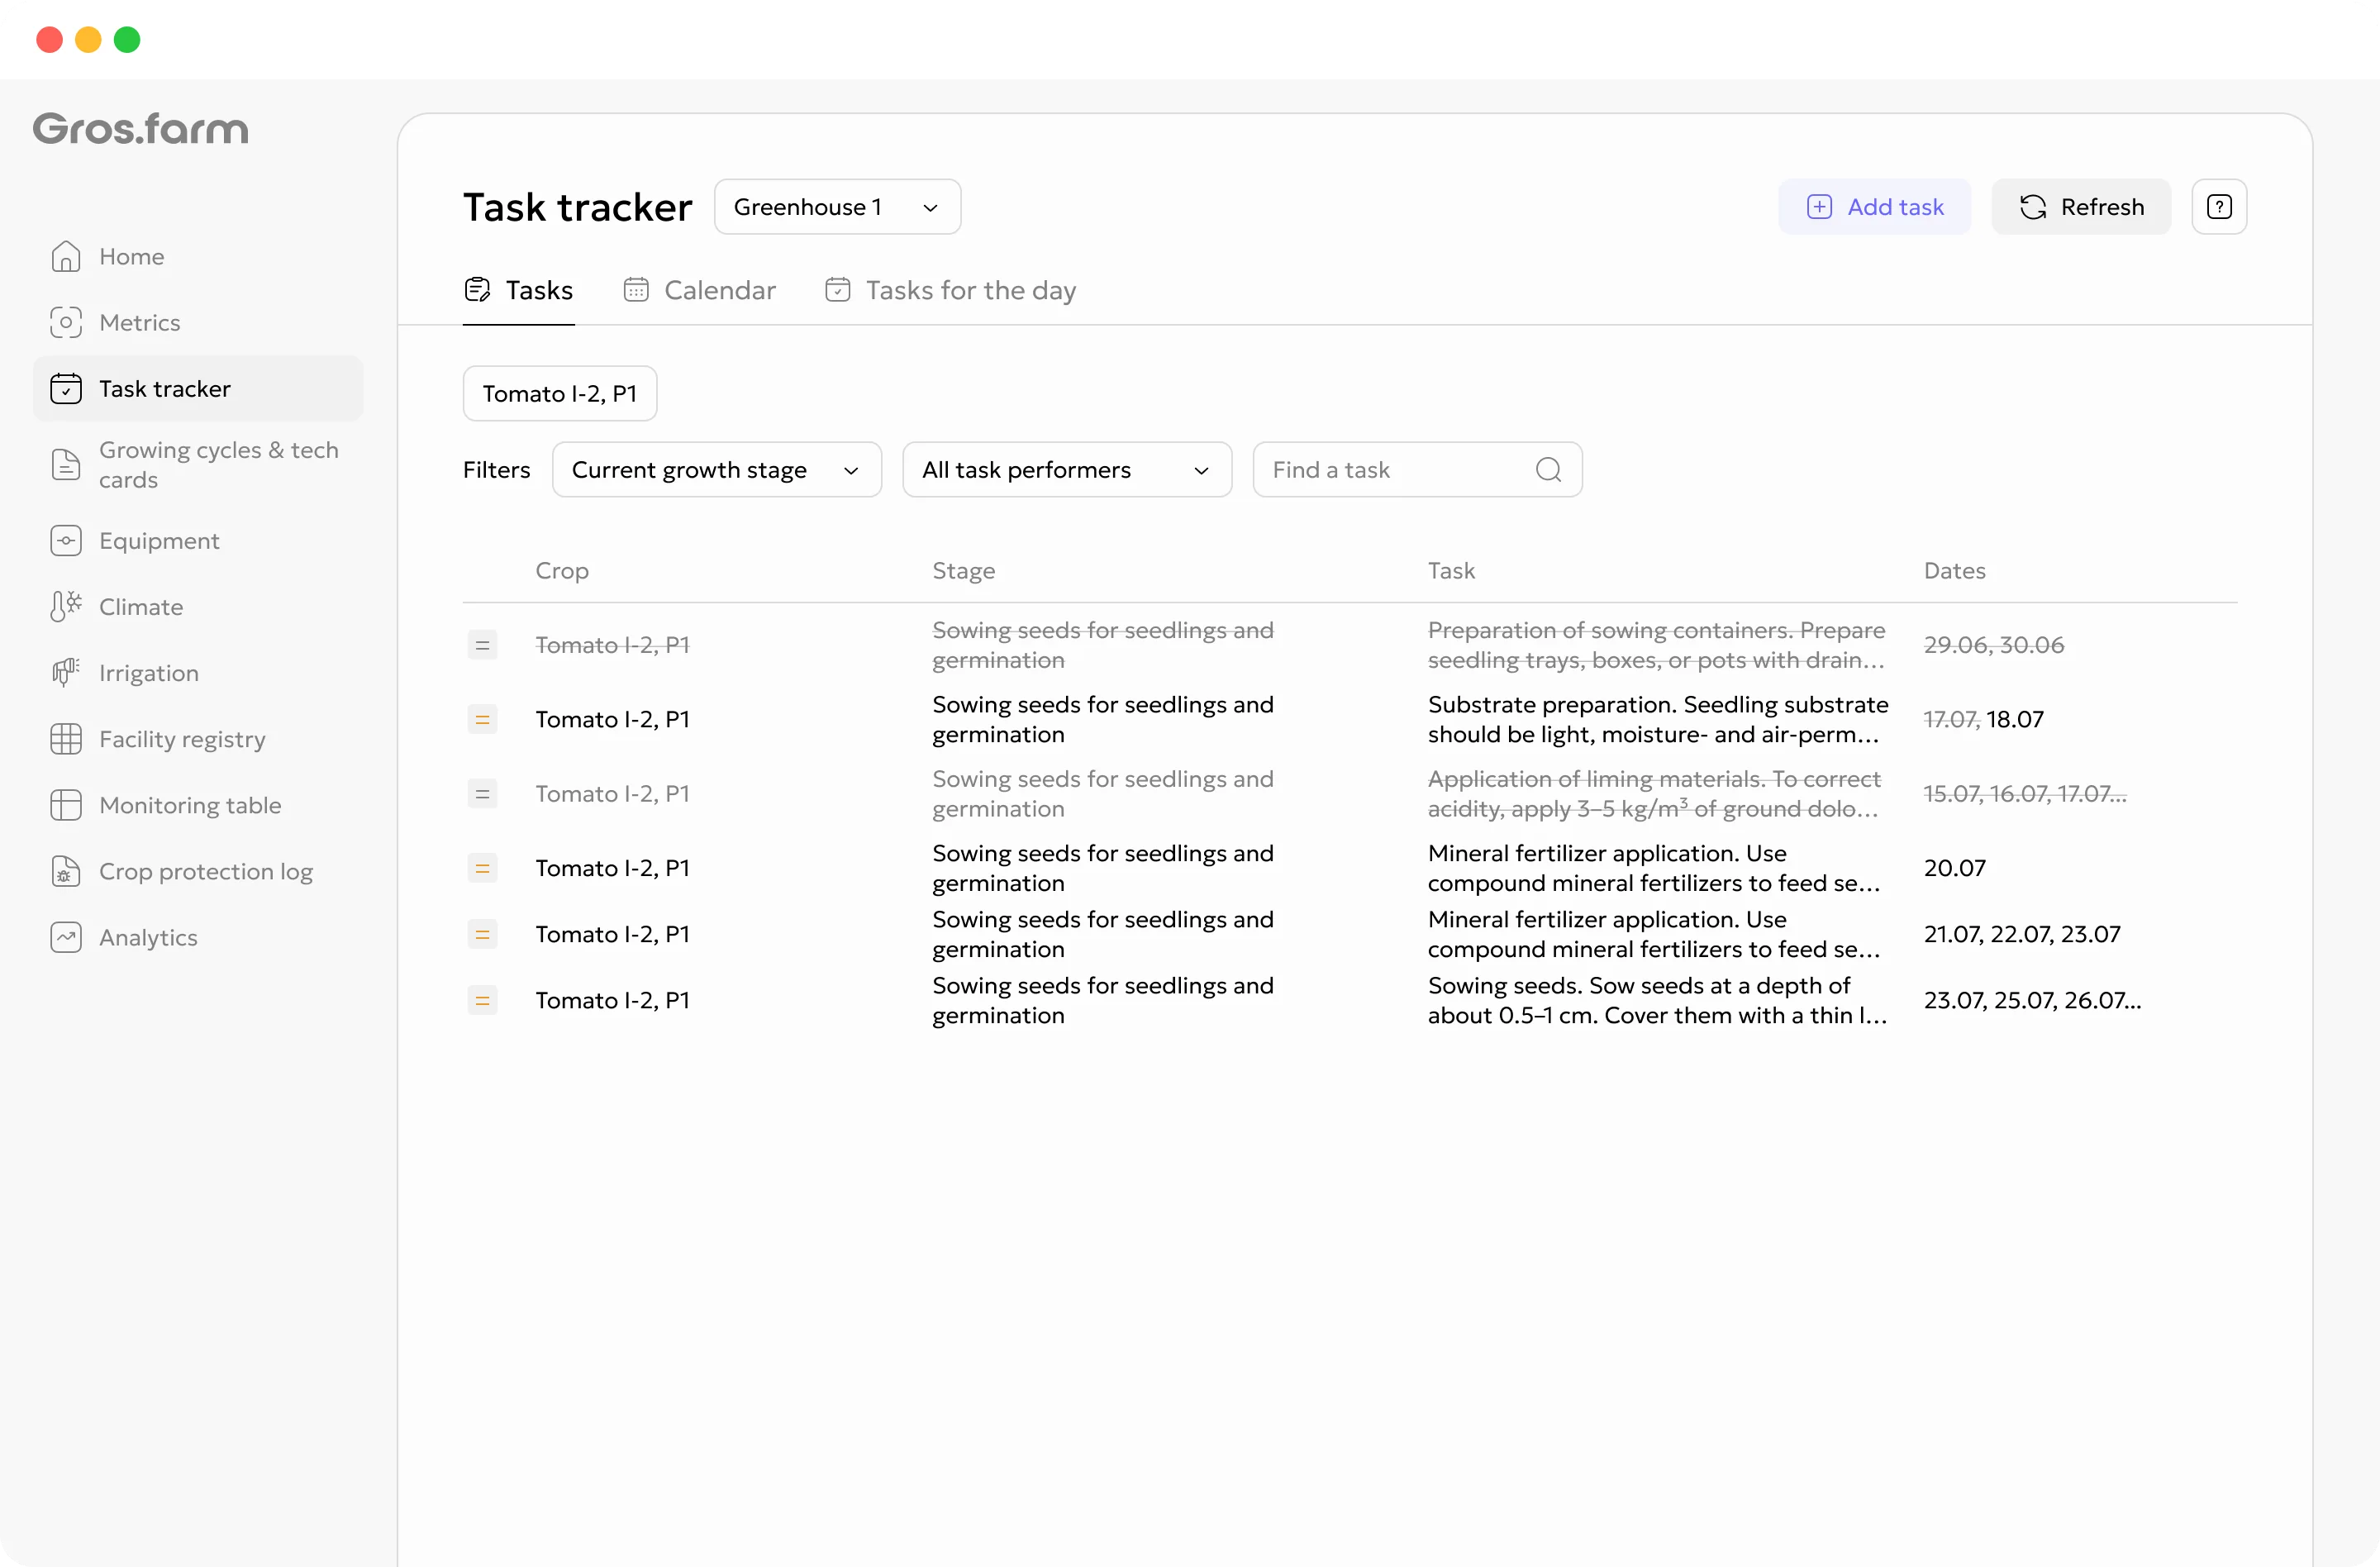Click the Facility registry grid icon
Image resolution: width=2380 pixels, height=1567 pixels.
66,739
